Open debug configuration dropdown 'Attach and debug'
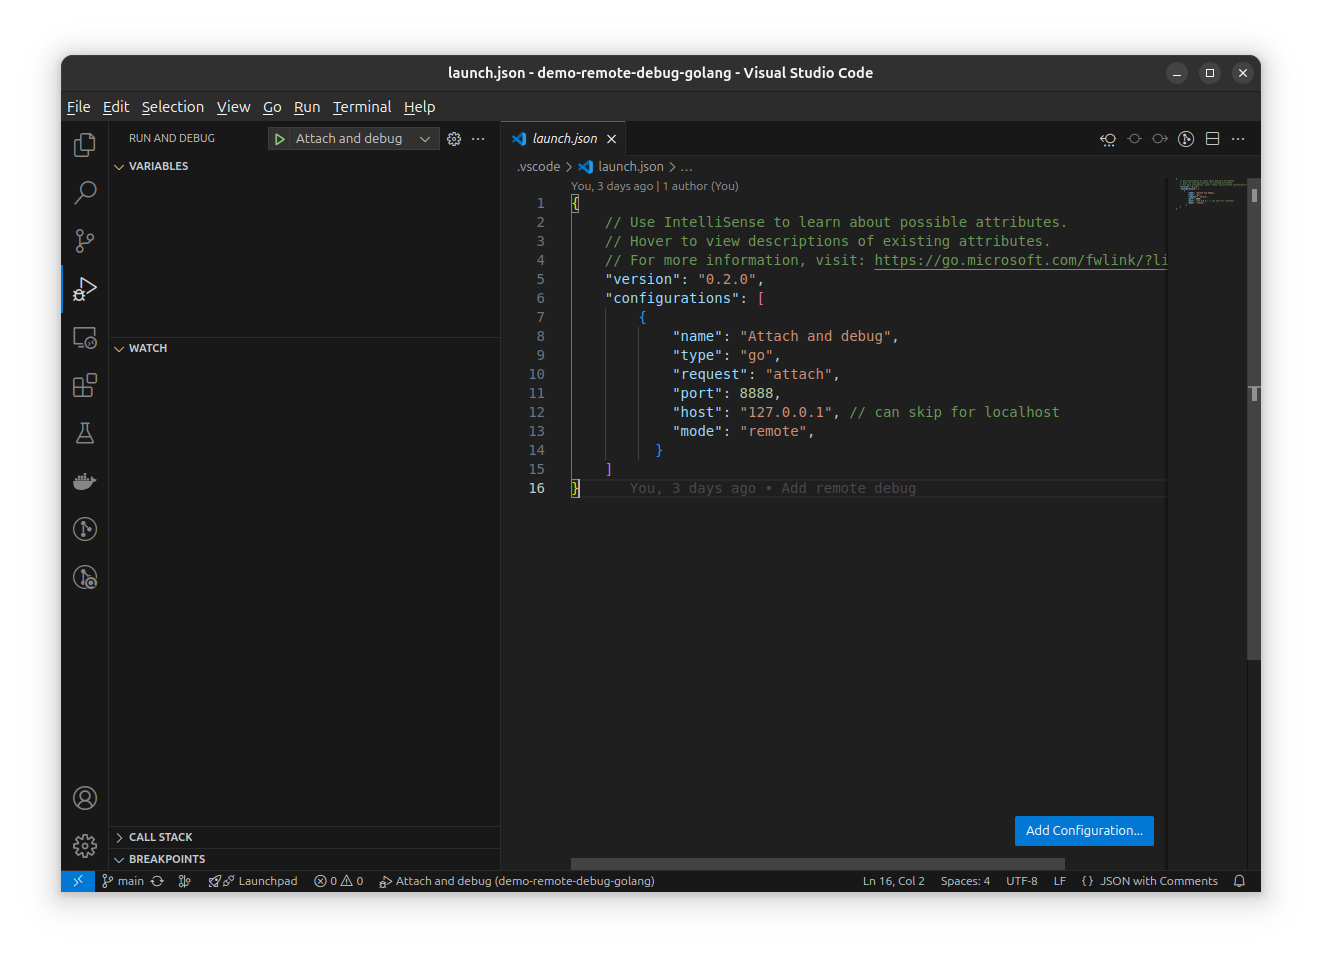Screen dimensions: 1322x959 (363, 139)
